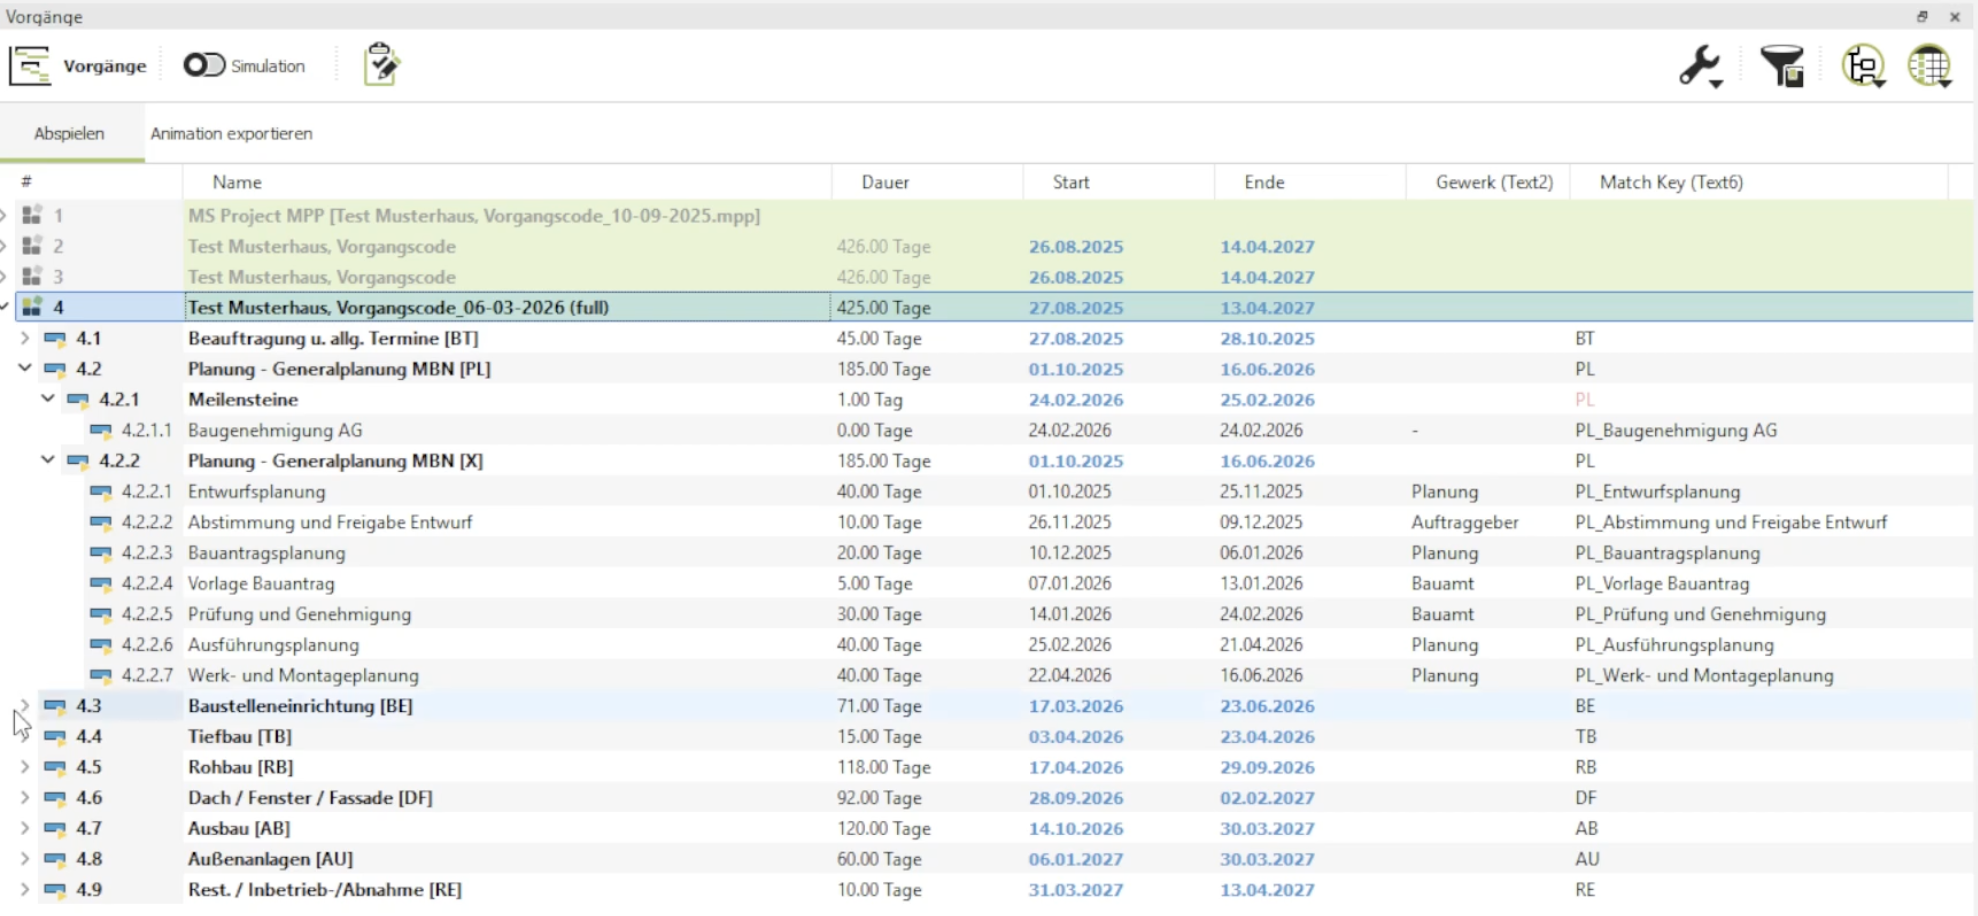The height and width of the screenshot is (916, 1978).
Task: Click the project icon of row 4
Action: [32, 307]
